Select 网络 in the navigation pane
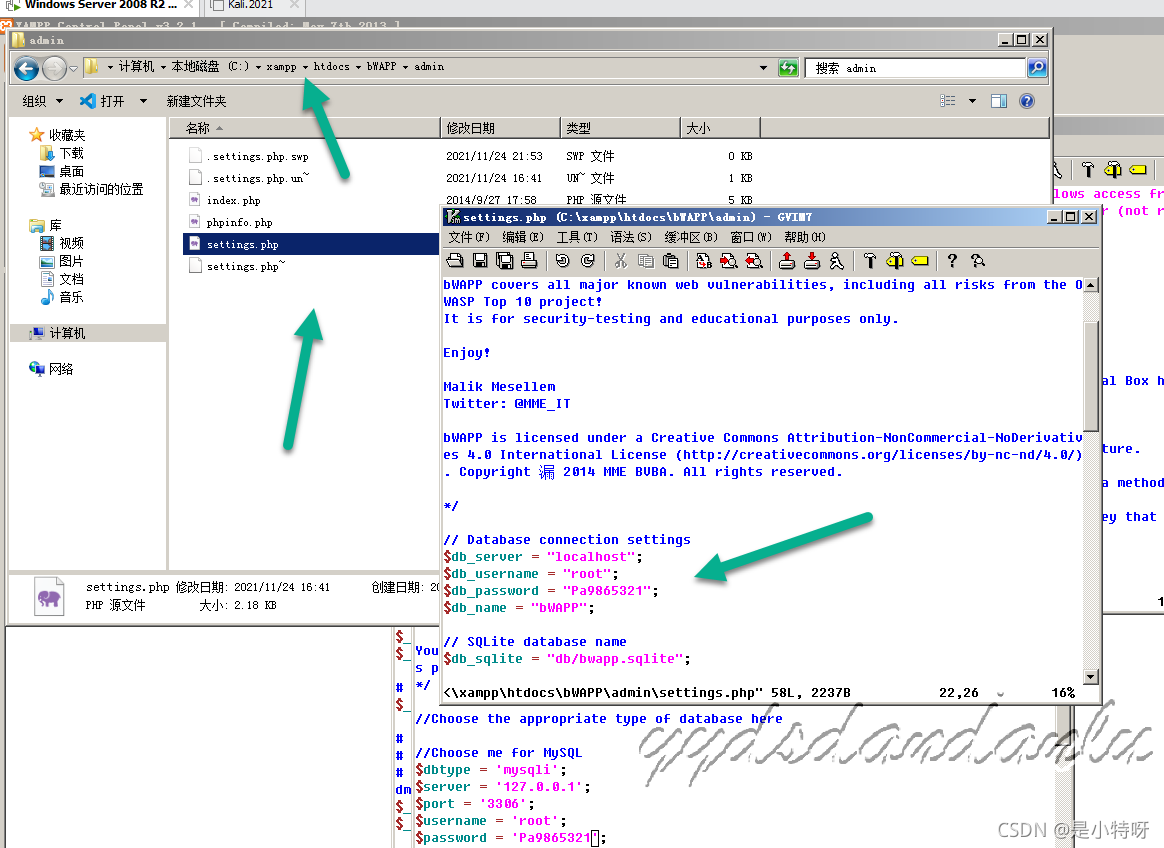This screenshot has height=848, width=1164. [52, 369]
